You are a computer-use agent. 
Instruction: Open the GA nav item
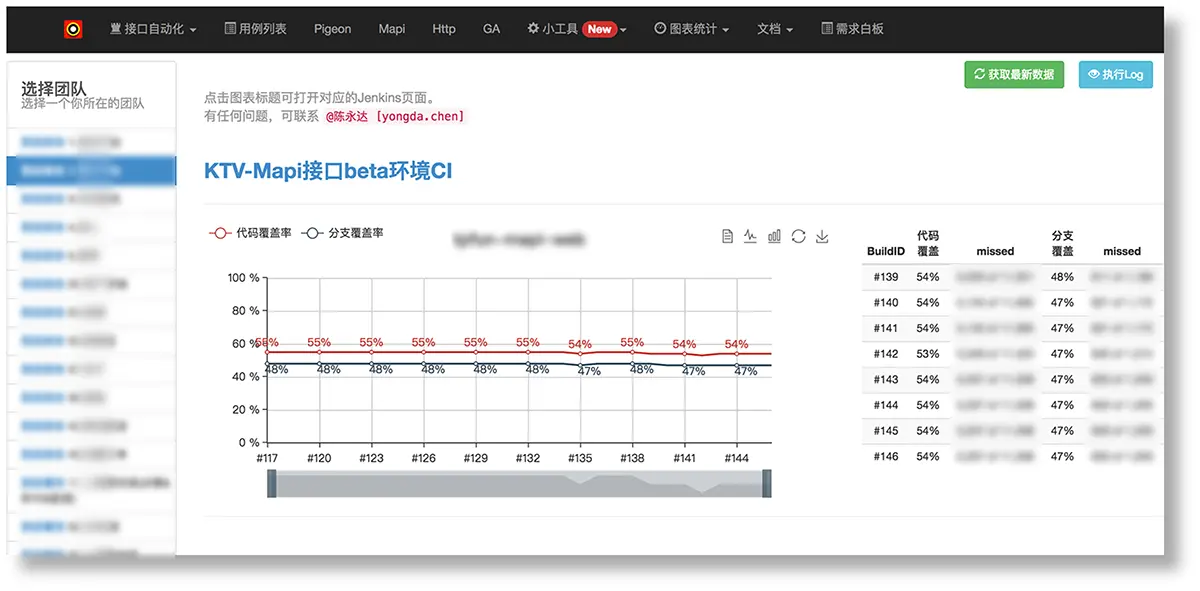coord(491,29)
